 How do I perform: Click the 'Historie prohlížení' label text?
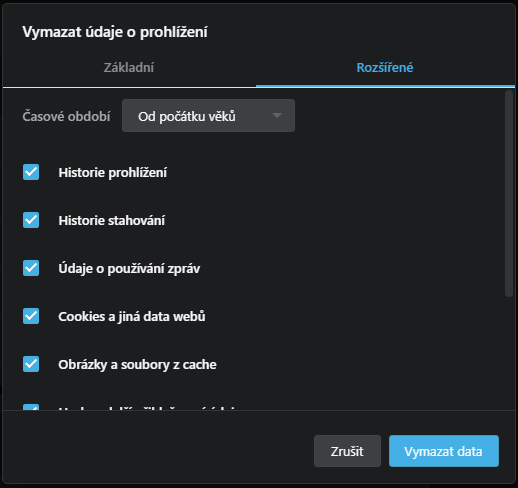[113, 173]
